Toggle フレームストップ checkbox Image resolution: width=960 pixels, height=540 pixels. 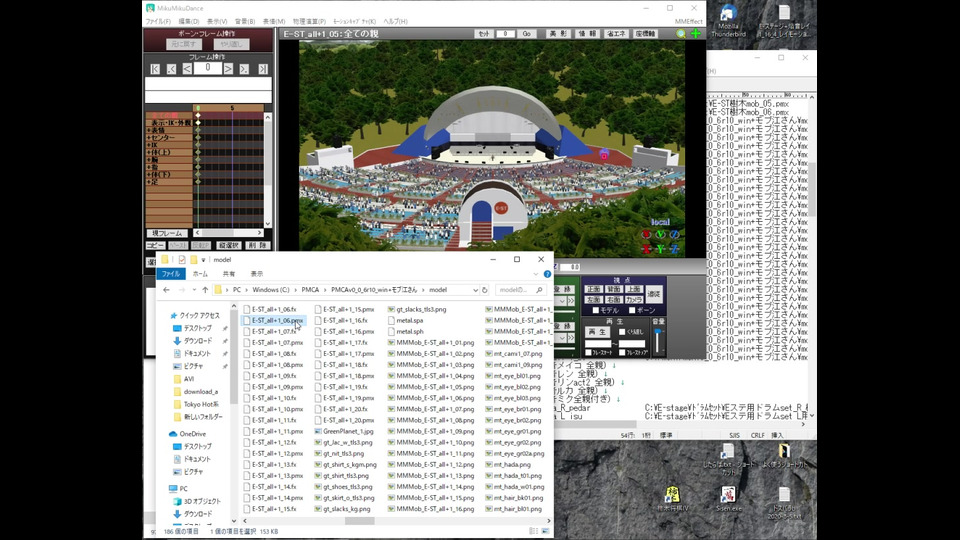[622, 353]
